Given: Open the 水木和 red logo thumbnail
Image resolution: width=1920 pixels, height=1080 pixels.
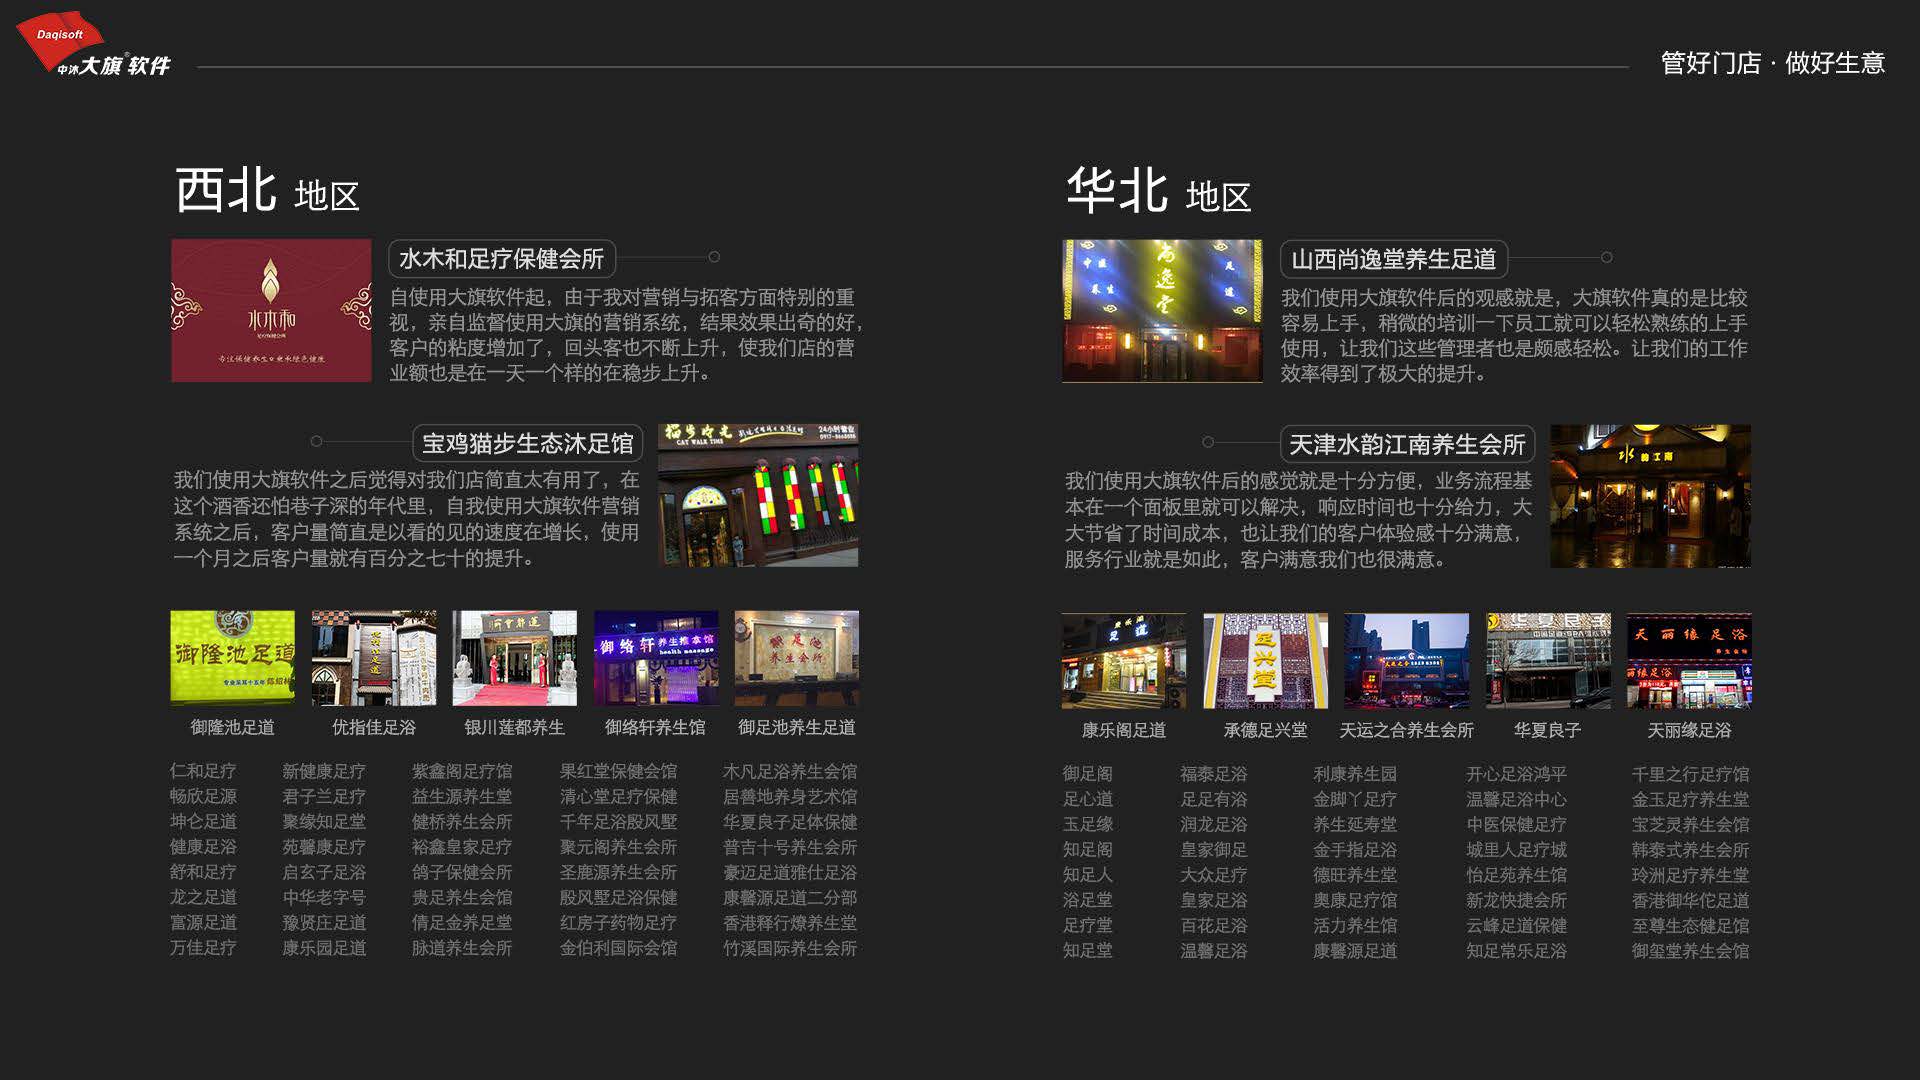Looking at the screenshot, I should tap(271, 310).
